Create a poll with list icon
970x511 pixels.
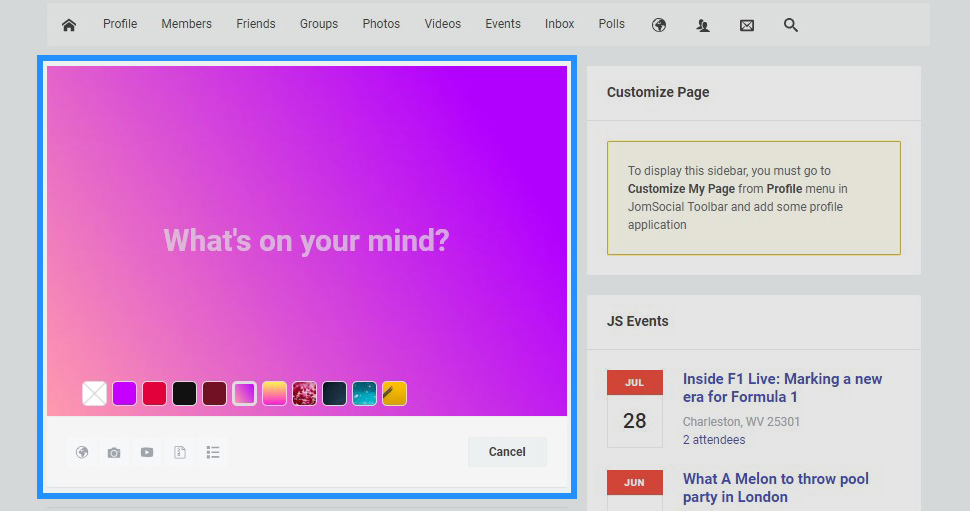pos(213,452)
